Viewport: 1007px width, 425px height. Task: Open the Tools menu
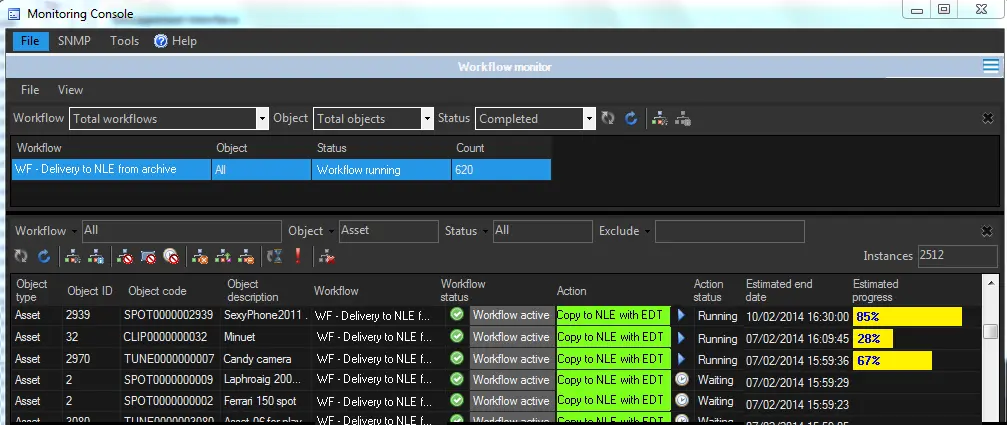124,41
